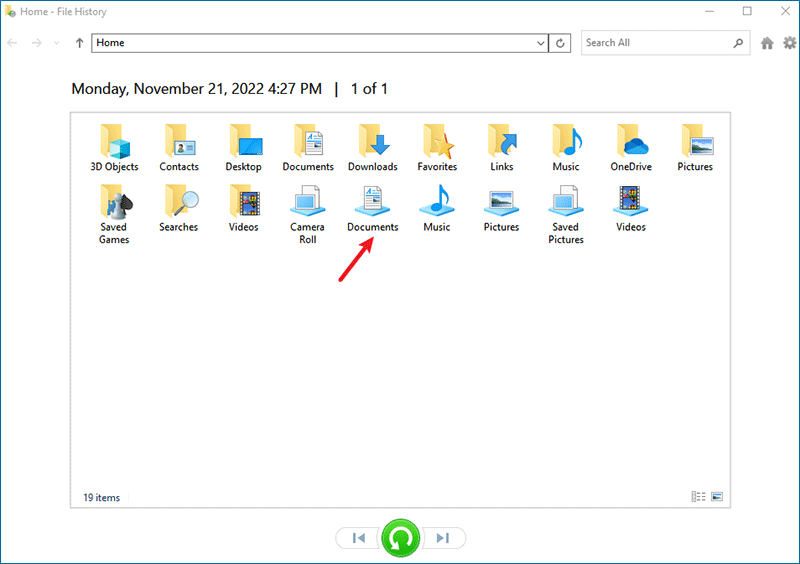
Task: Click the backup date heading text
Action: pyautogui.click(x=196, y=89)
